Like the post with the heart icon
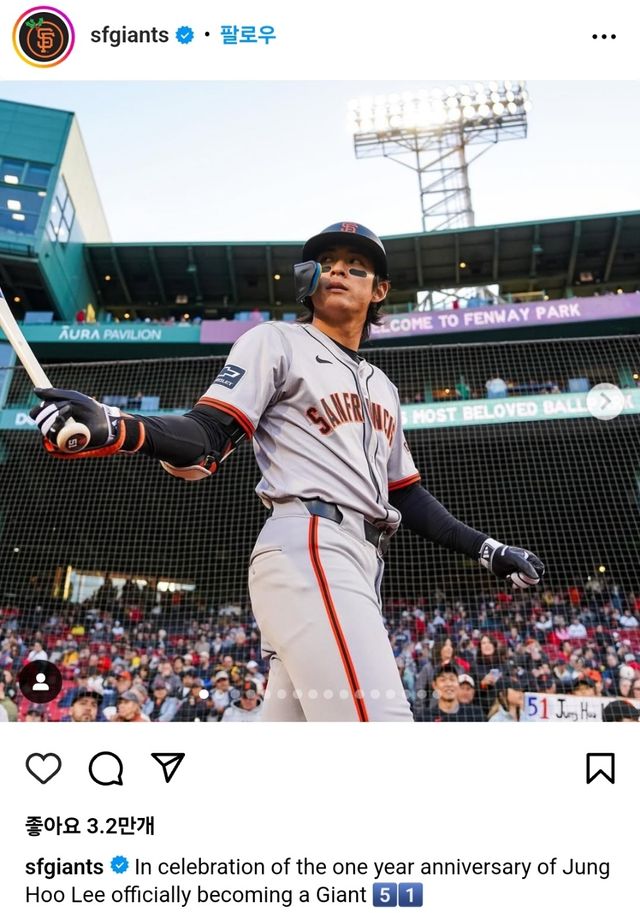 click(x=44, y=768)
